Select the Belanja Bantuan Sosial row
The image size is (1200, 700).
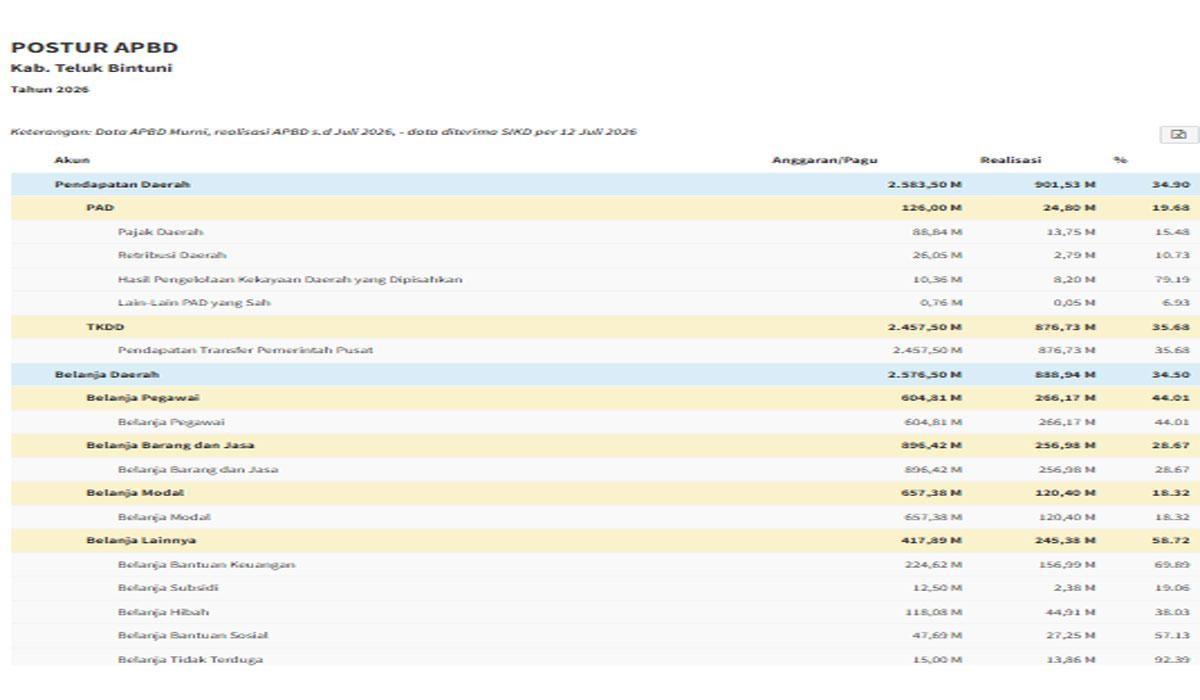point(605,635)
